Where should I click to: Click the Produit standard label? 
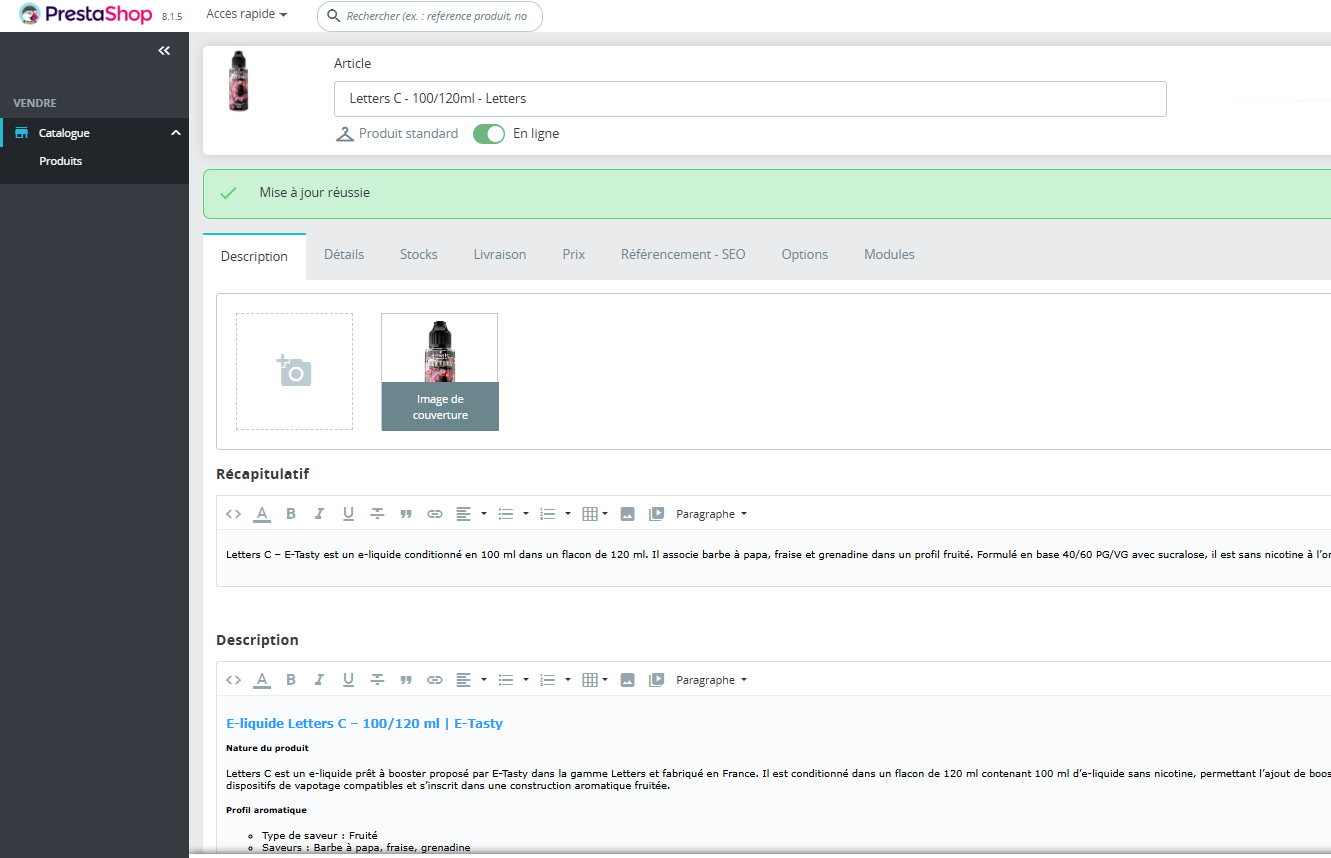(x=408, y=134)
